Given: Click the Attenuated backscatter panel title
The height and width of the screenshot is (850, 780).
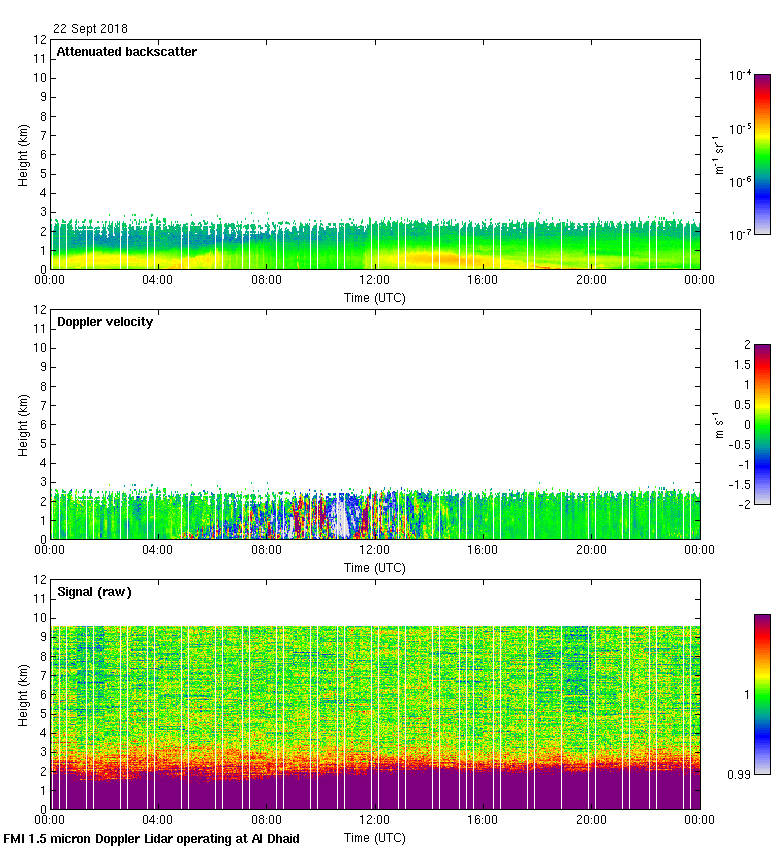Looking at the screenshot, I should [126, 52].
